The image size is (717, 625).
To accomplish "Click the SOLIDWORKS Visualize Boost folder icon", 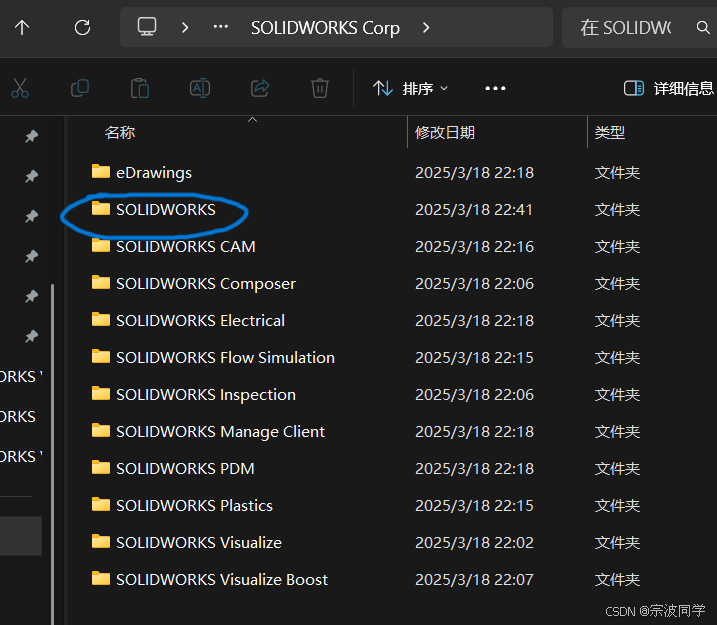I will pyautogui.click(x=101, y=579).
